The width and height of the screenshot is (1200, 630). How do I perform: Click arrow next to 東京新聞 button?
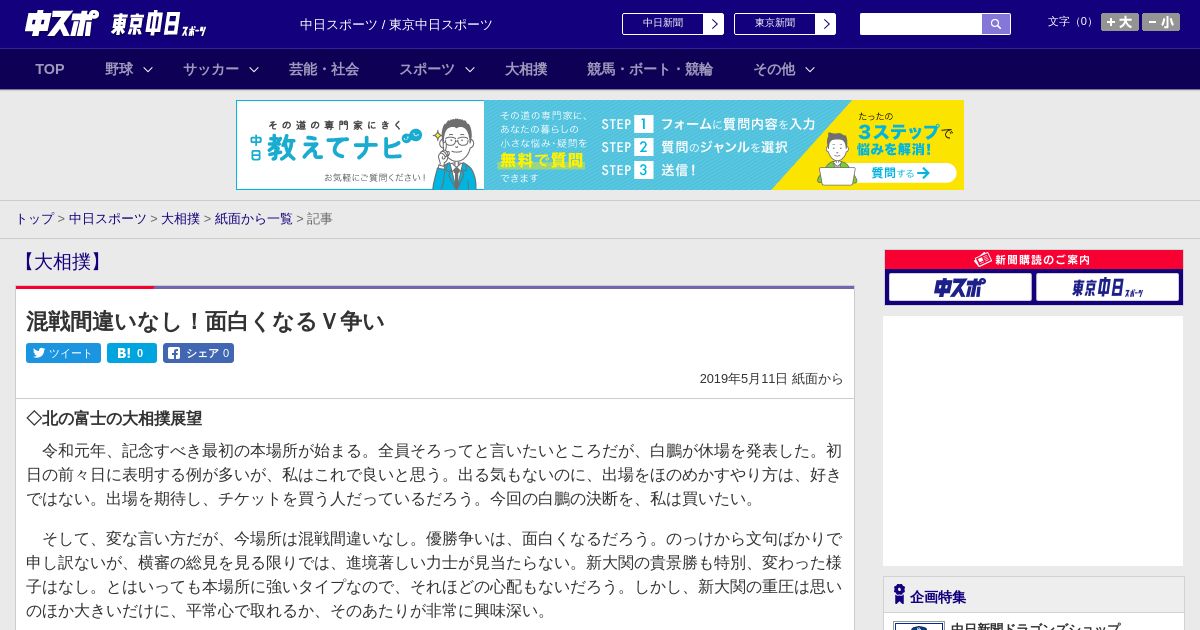click(x=826, y=24)
